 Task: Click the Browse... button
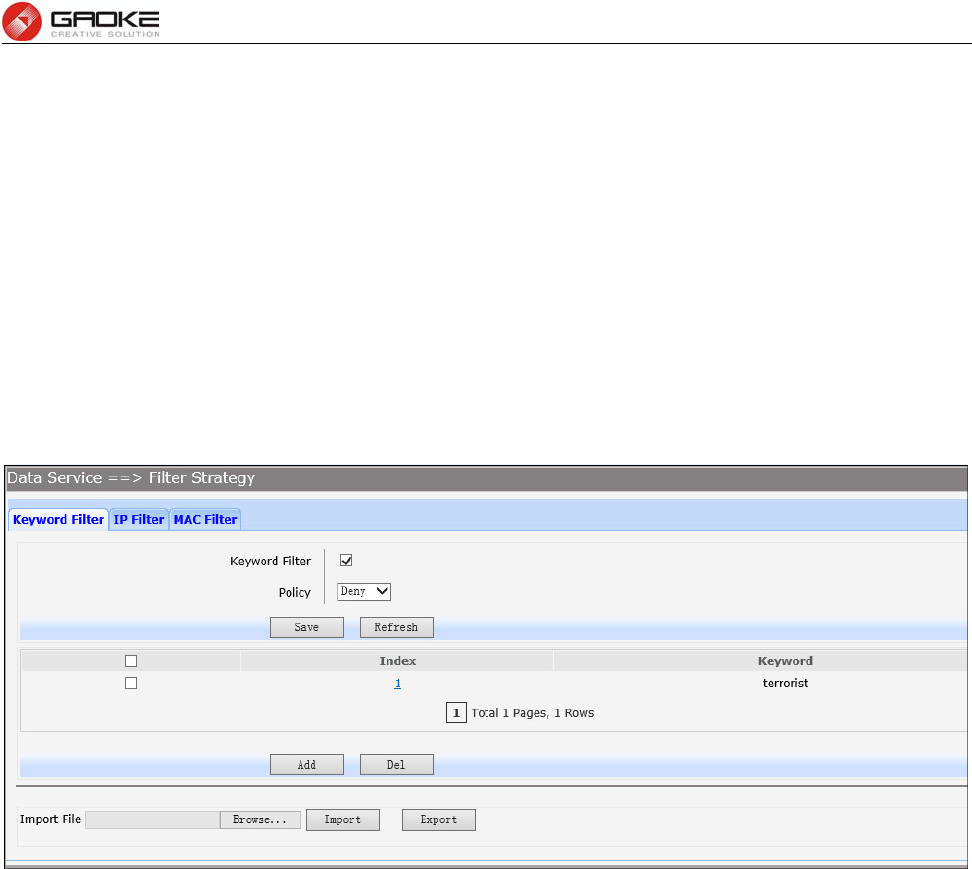click(260, 819)
